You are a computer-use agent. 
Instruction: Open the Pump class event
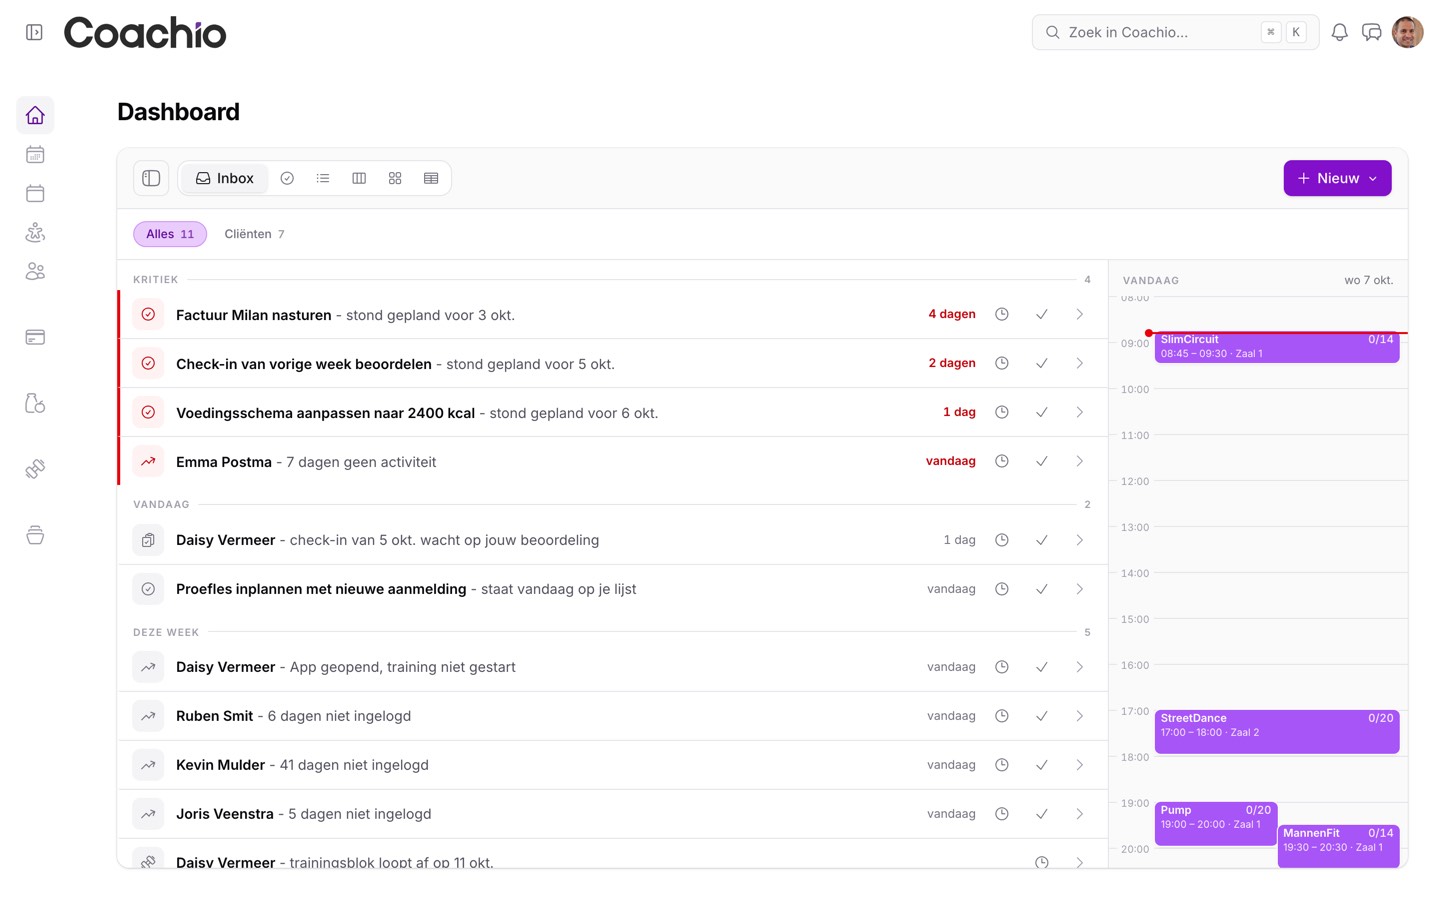tap(1216, 824)
